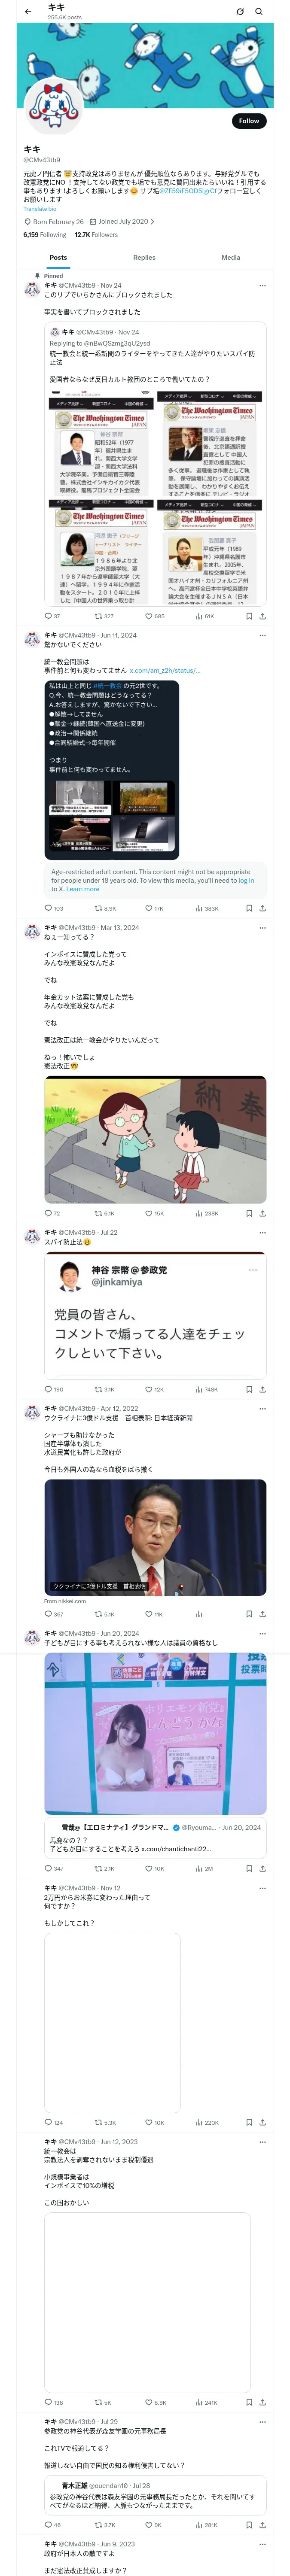Repost the Jun 11, 2024 post
This screenshot has height=2576, width=290.
tap(105, 908)
